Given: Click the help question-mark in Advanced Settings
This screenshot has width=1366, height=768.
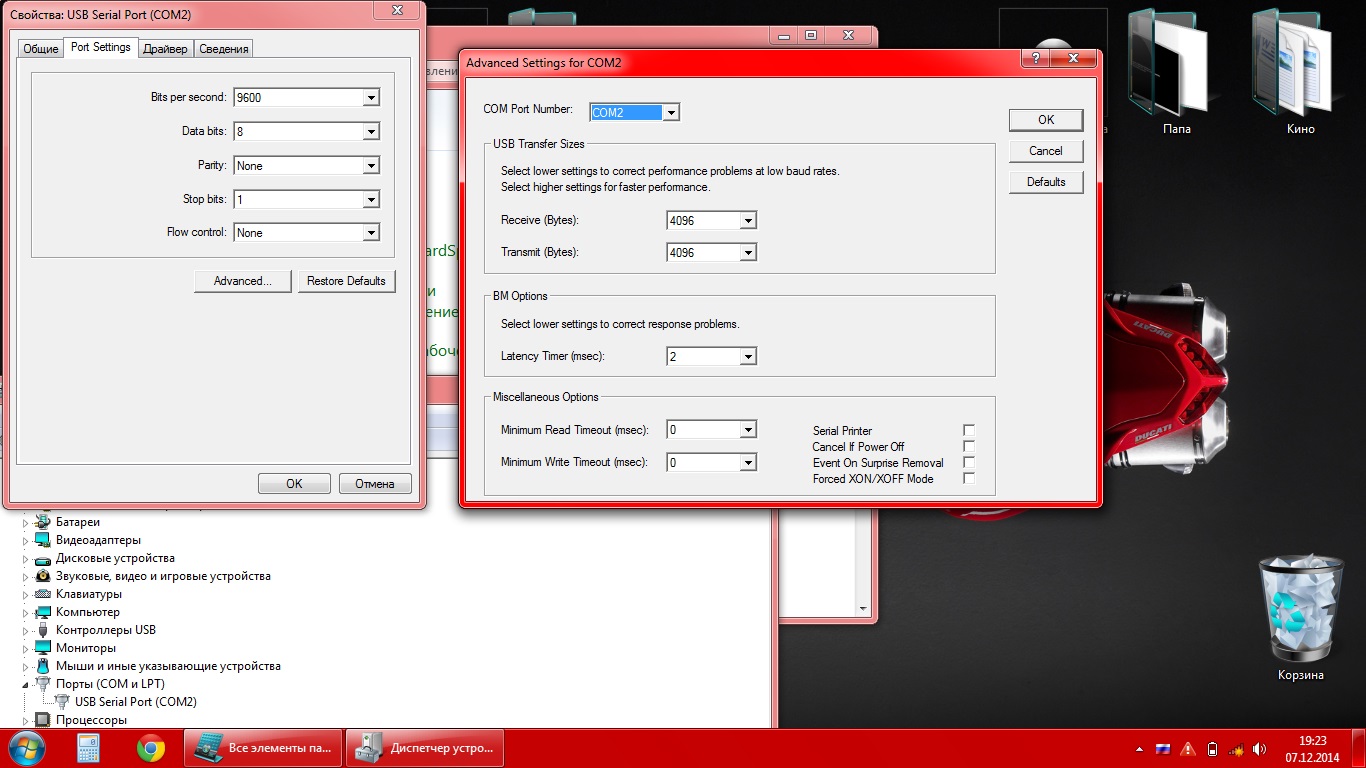Looking at the screenshot, I should (1036, 60).
